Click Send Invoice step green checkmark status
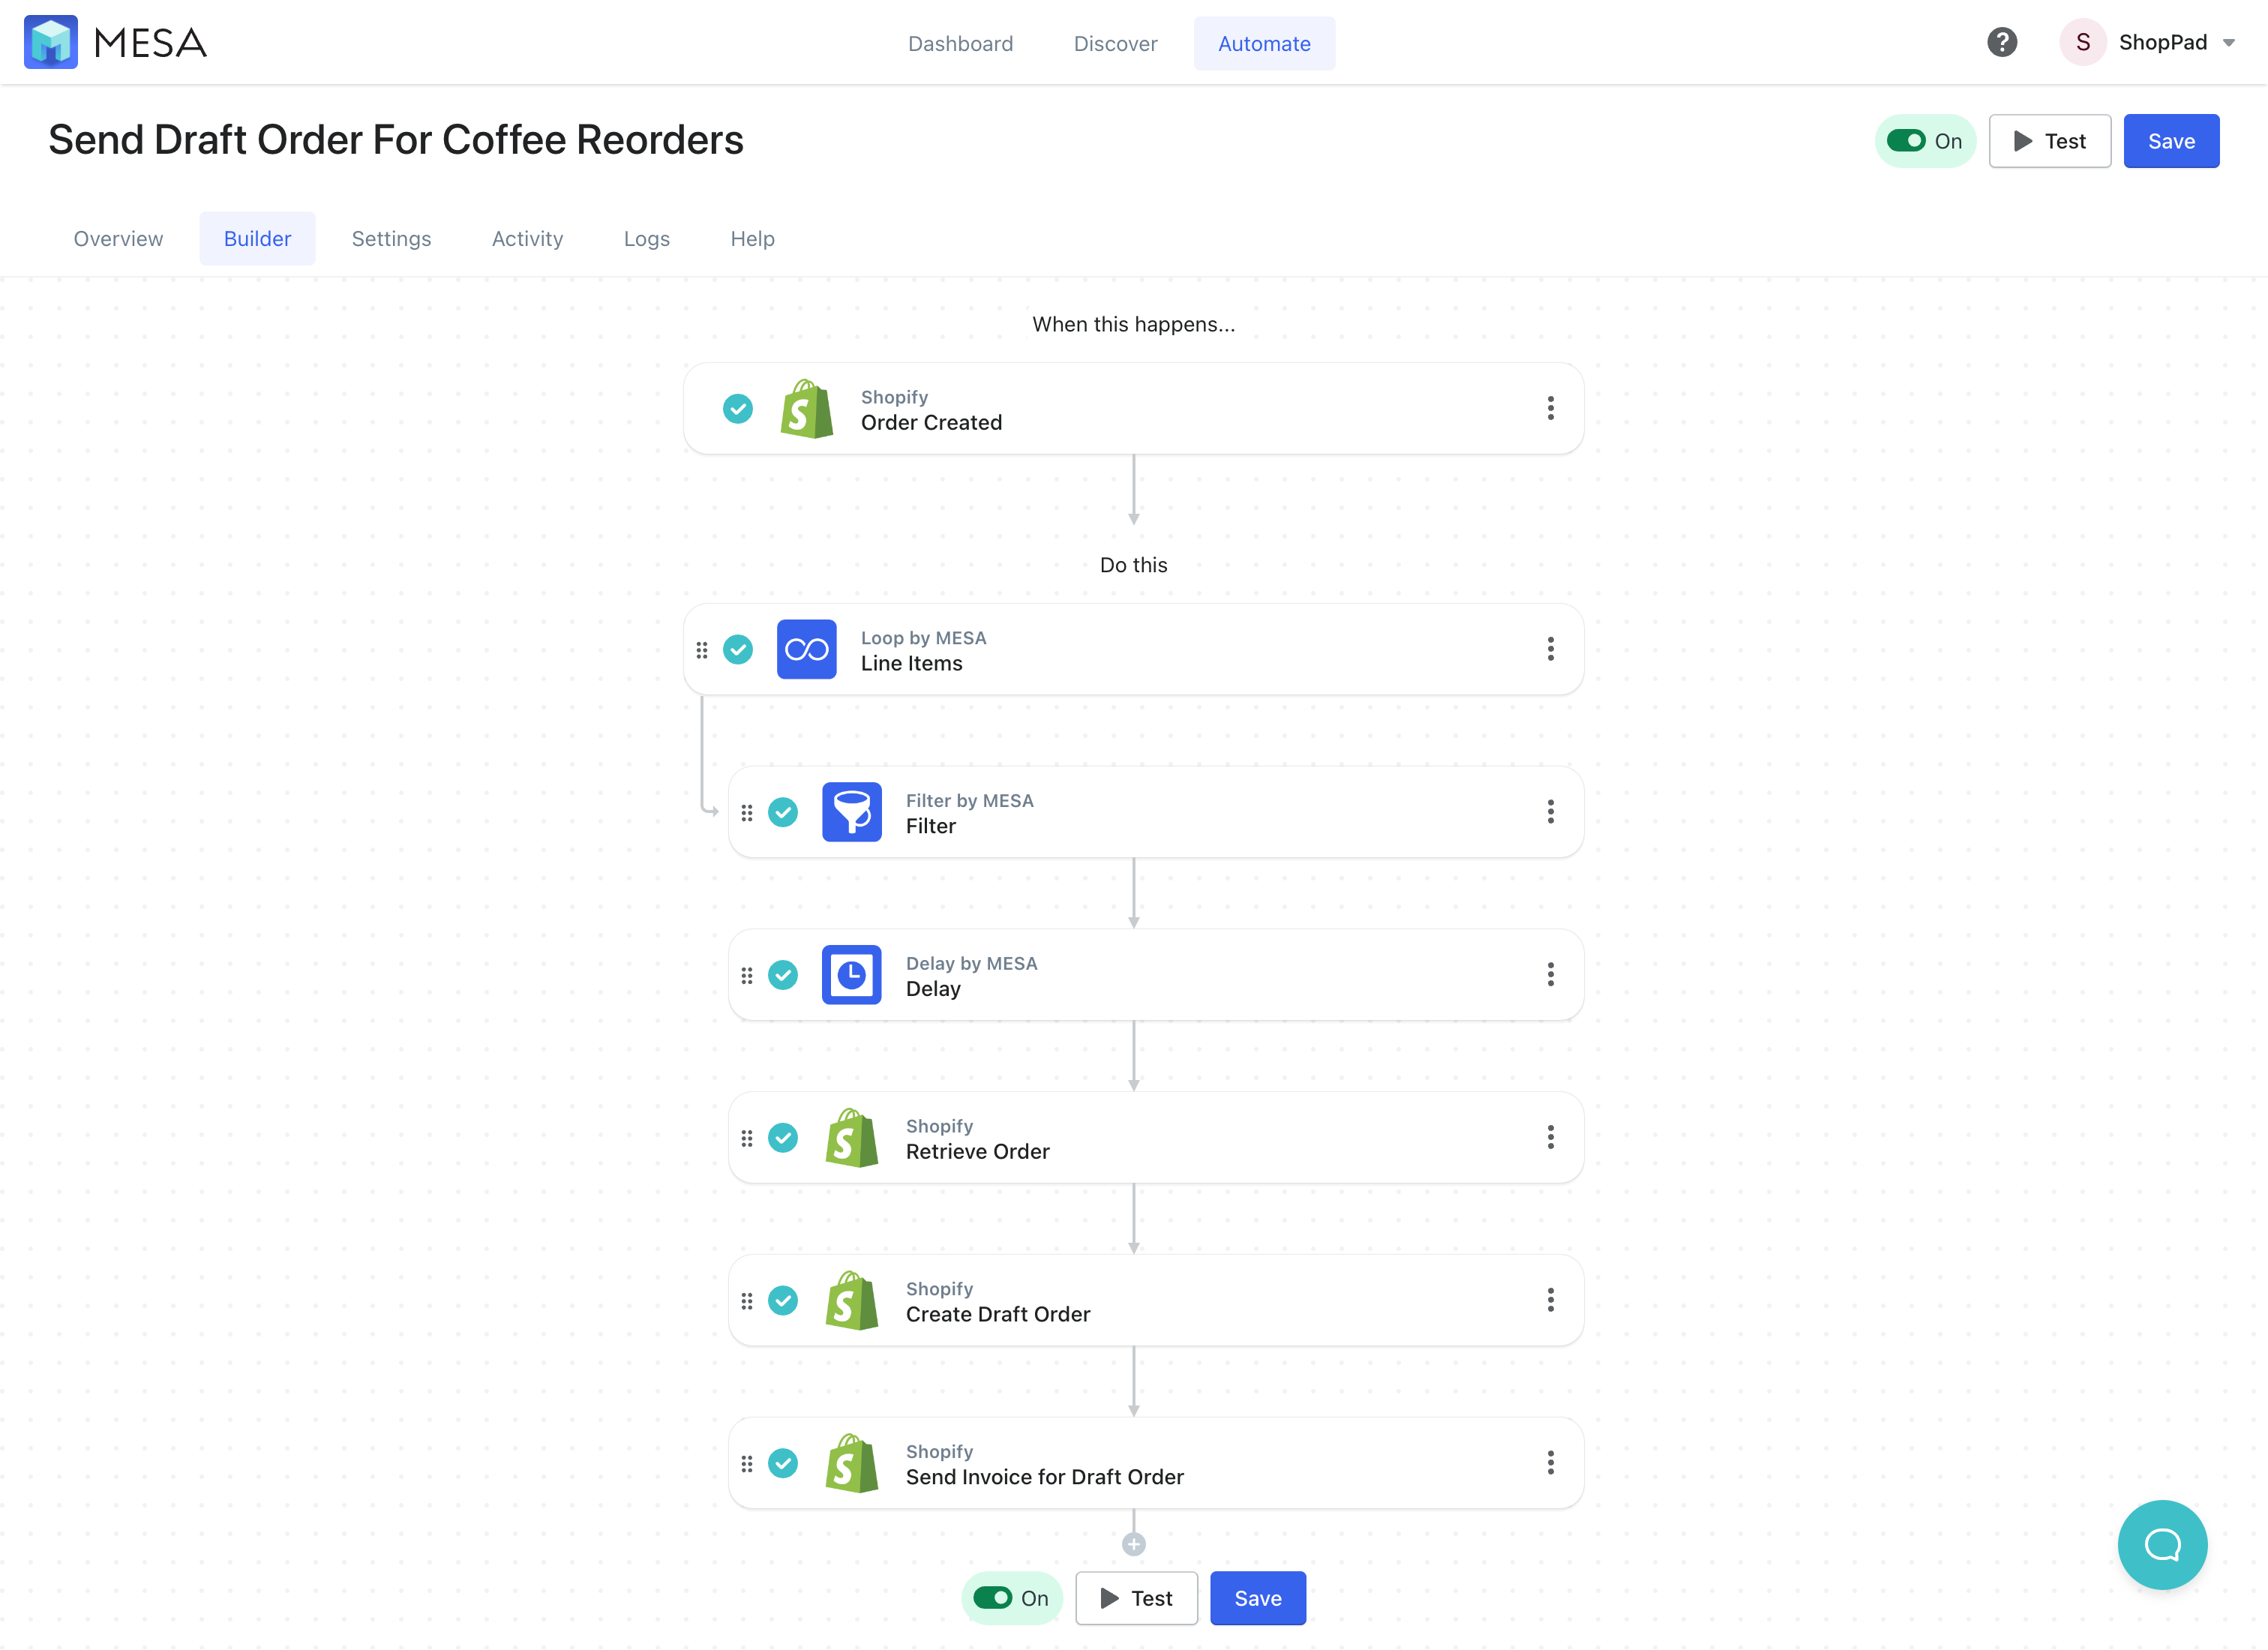This screenshot has height=1650, width=2268. coord(783,1463)
